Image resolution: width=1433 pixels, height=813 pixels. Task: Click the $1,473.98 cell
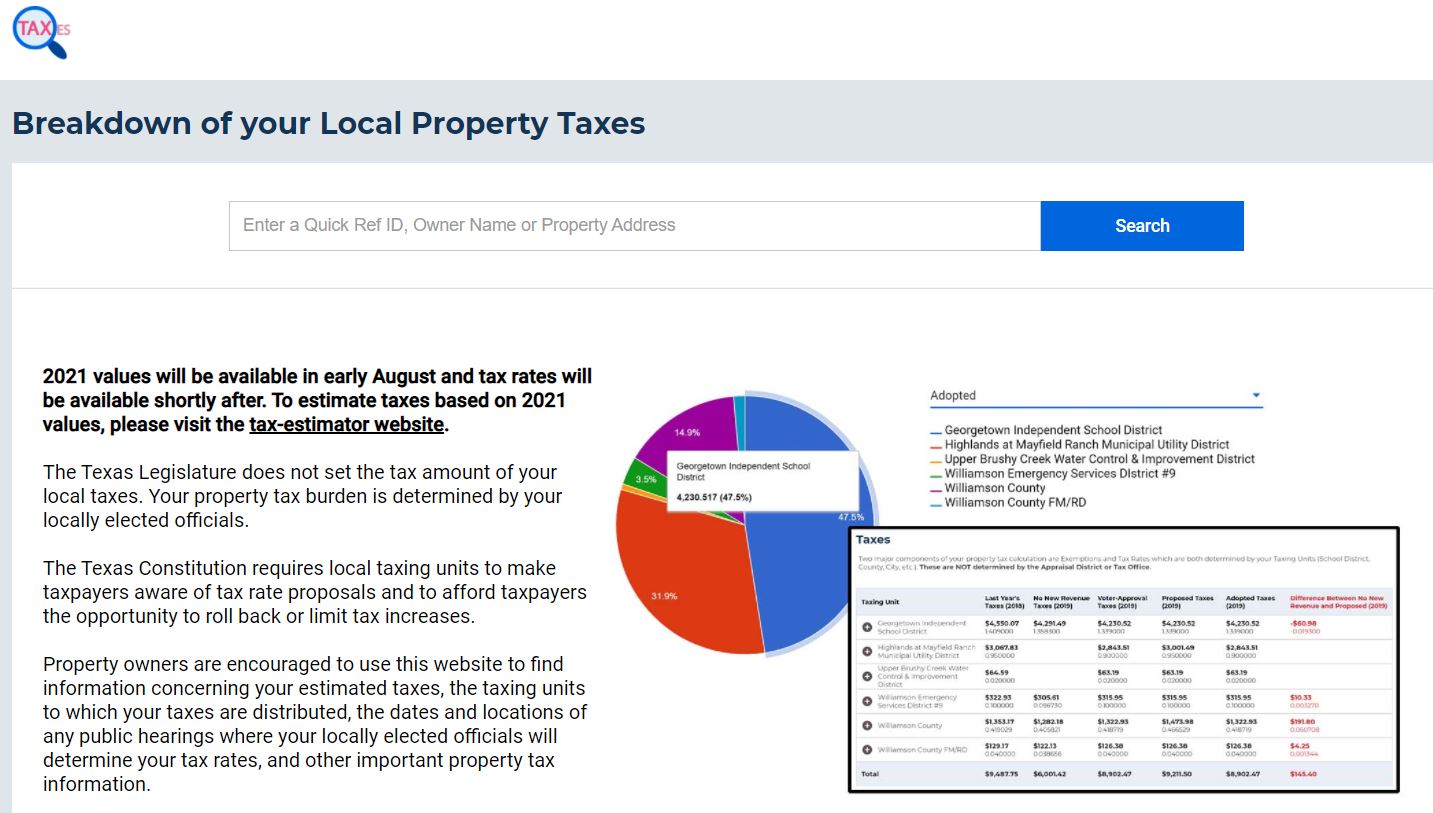(x=1178, y=721)
